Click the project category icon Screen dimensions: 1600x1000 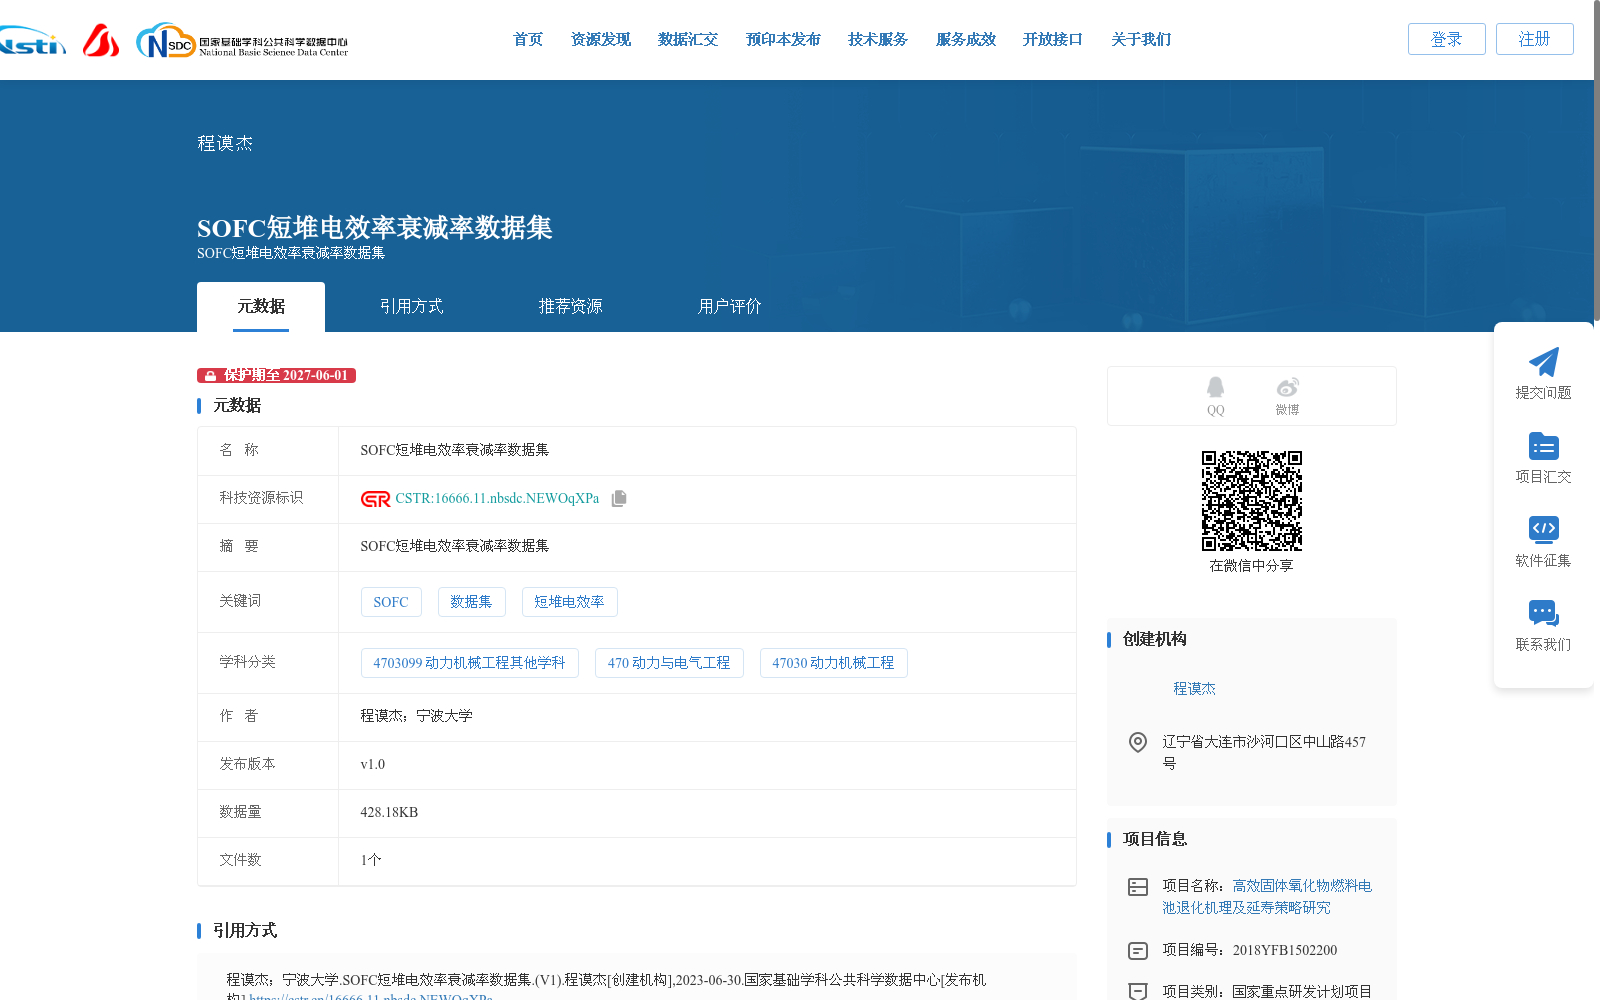pos(1138,992)
